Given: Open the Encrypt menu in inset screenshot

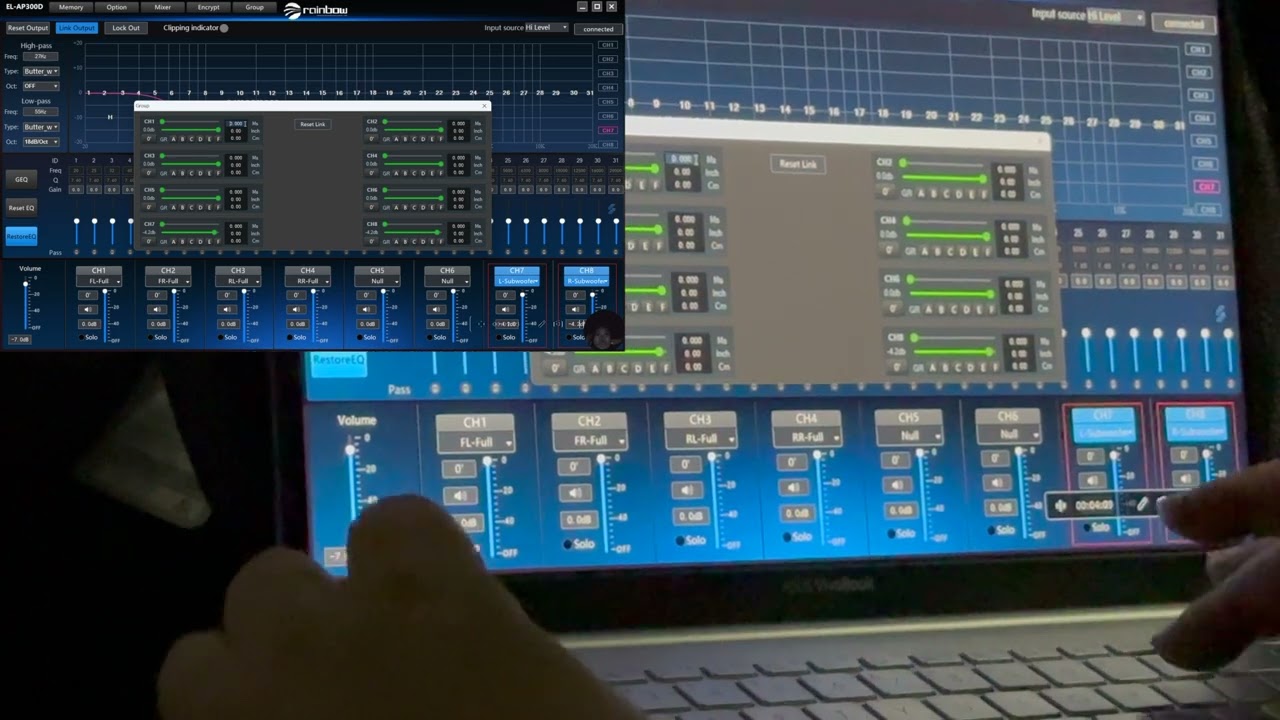Looking at the screenshot, I should coord(208,7).
